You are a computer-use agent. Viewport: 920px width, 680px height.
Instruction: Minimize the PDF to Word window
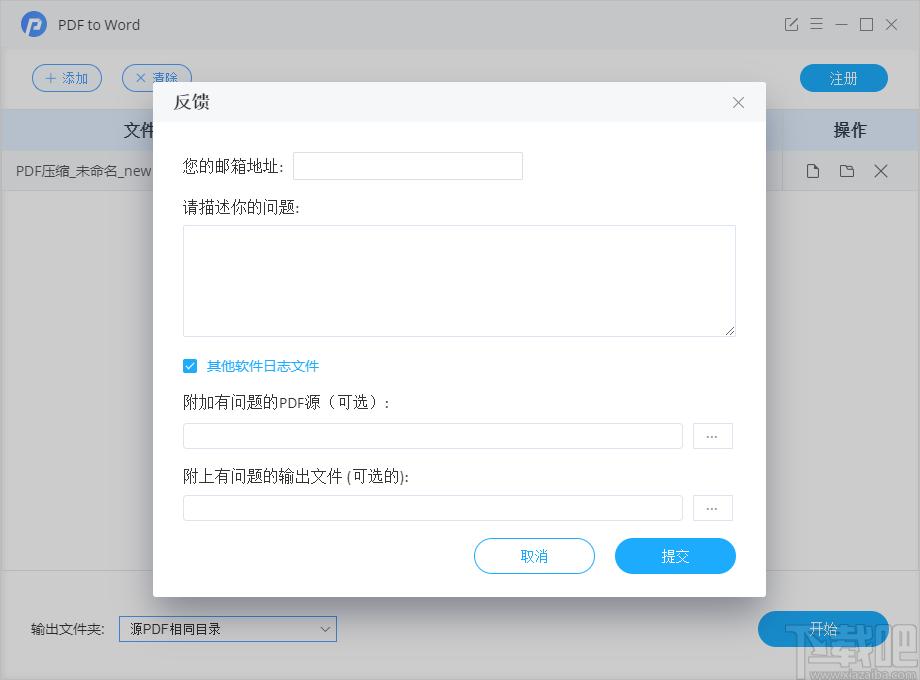coord(841,25)
